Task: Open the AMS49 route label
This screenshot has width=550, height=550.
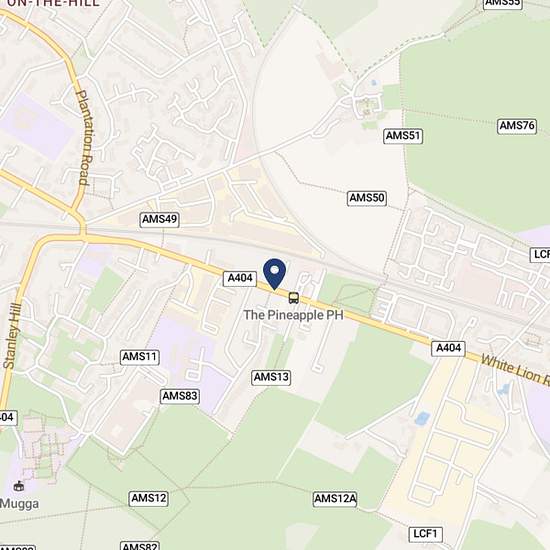Action: (x=160, y=220)
